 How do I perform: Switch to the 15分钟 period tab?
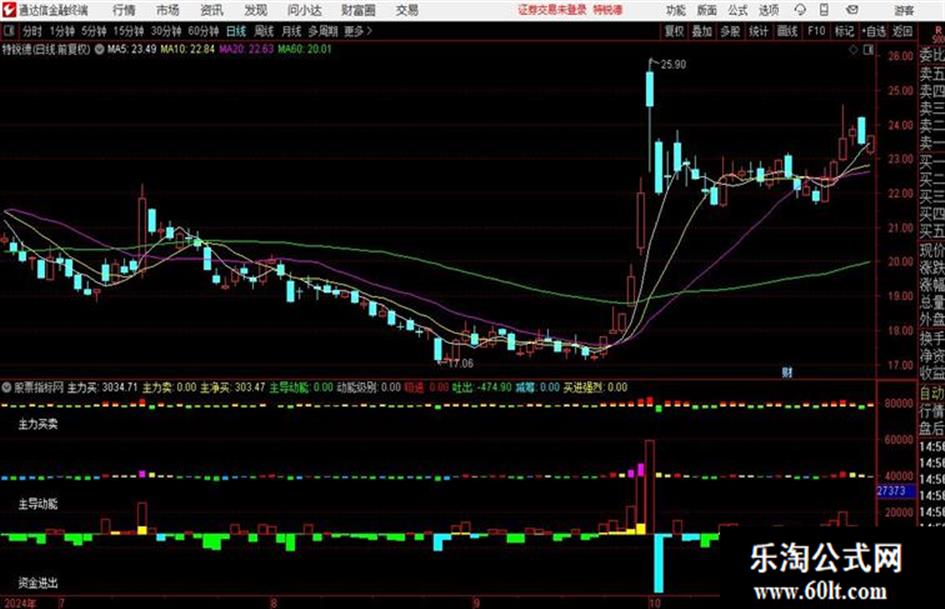tap(128, 31)
